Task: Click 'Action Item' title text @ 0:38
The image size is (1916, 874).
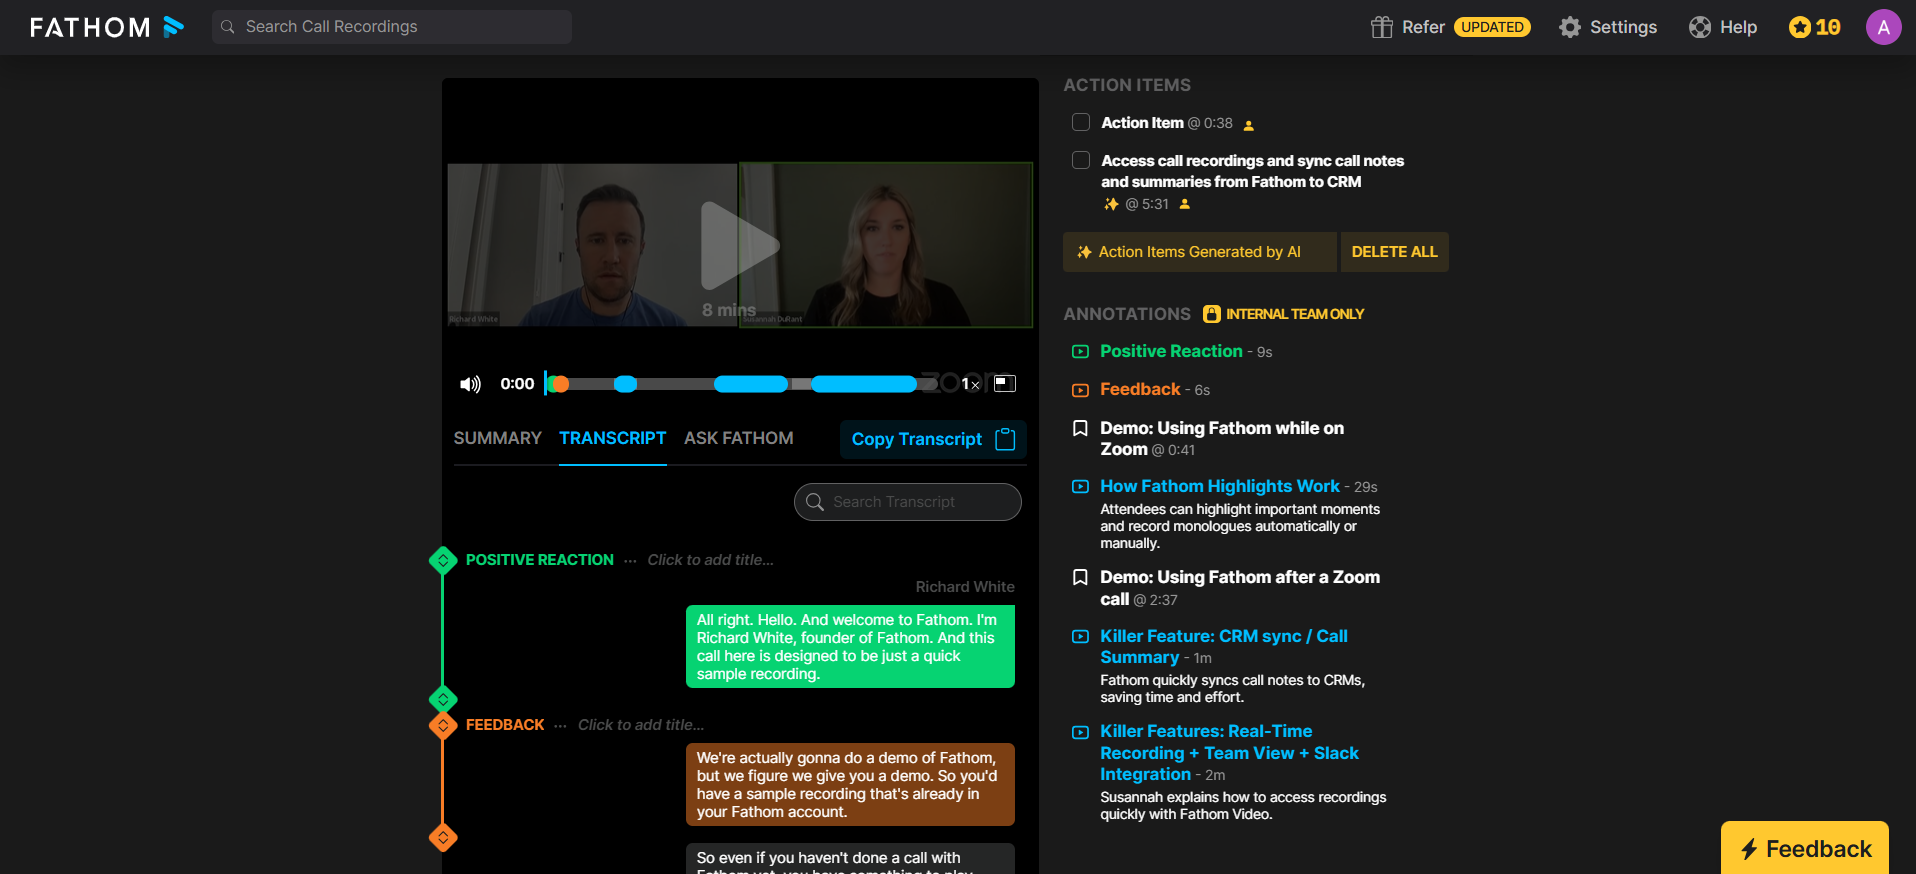Action: tap(1142, 122)
